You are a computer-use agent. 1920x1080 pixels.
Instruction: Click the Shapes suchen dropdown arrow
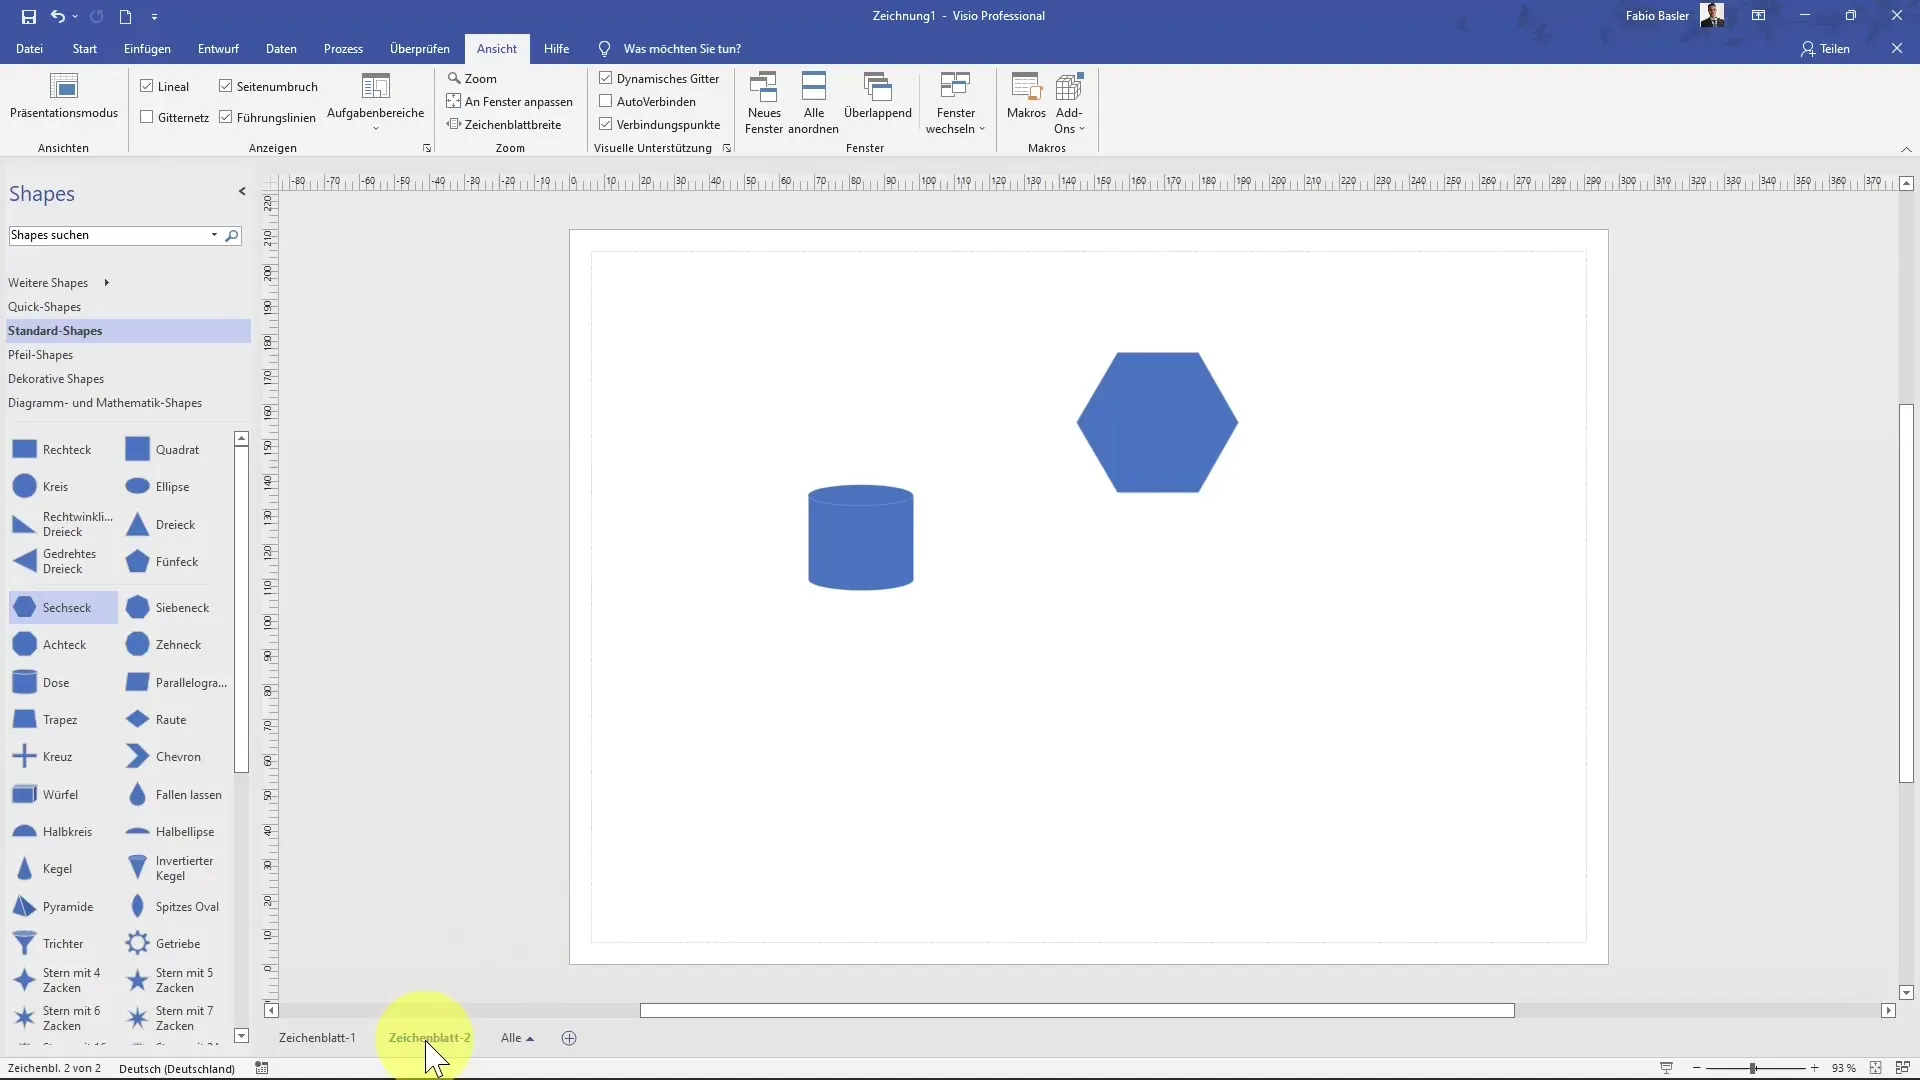point(214,235)
